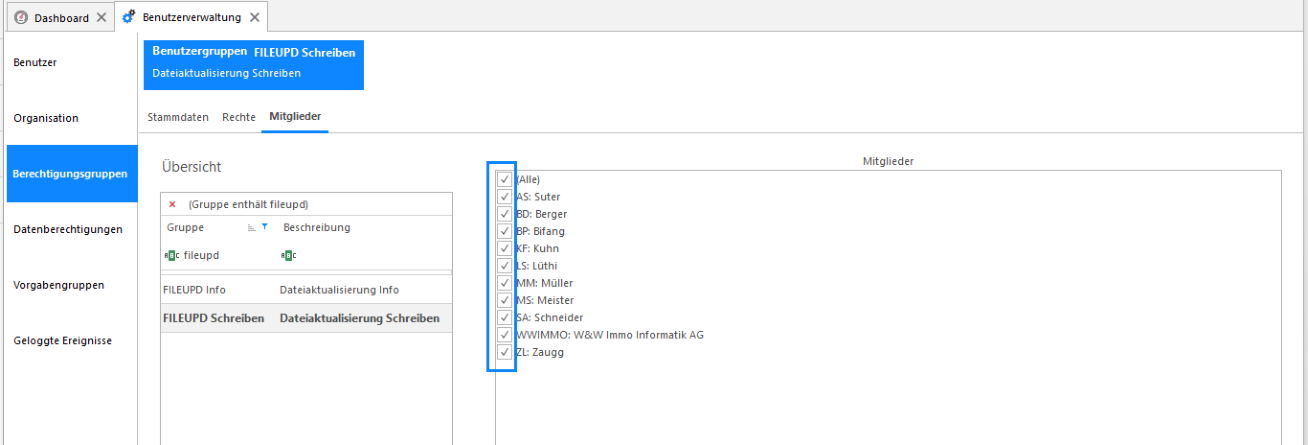Close the Dashboard tab
The width and height of the screenshot is (1308, 445).
click(101, 18)
